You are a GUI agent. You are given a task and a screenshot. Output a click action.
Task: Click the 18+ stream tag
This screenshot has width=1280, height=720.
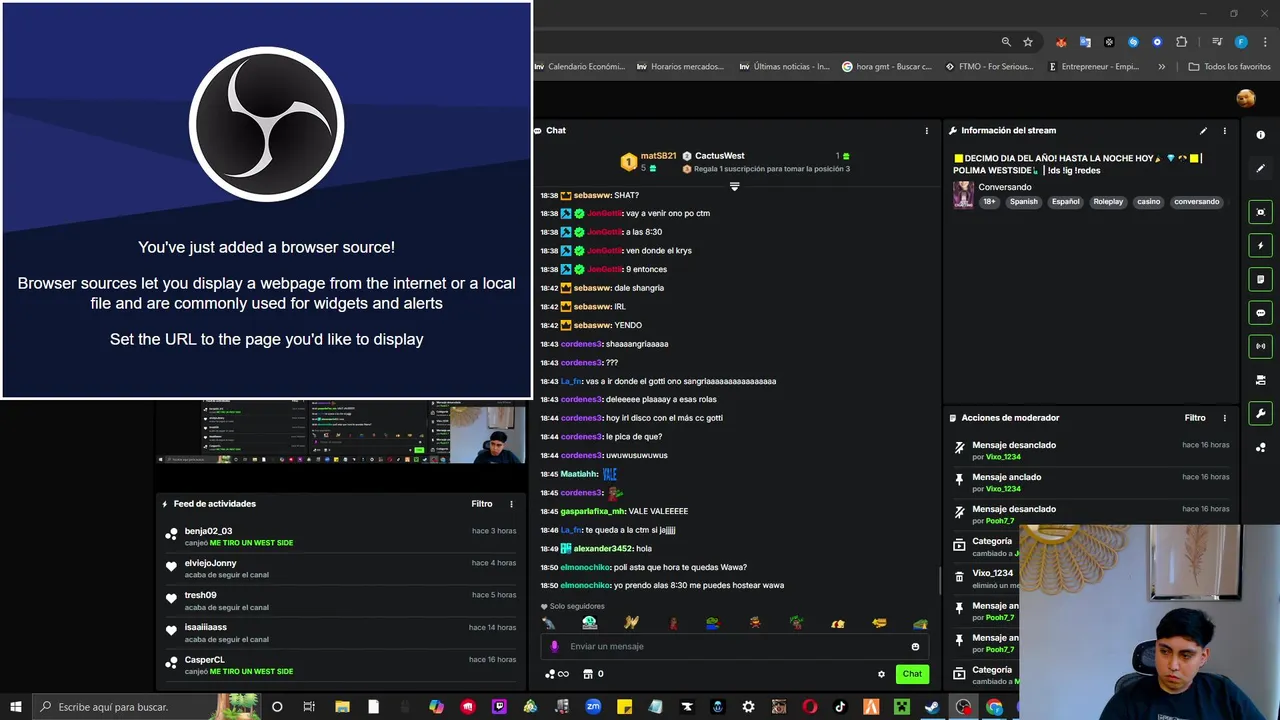pos(989,202)
